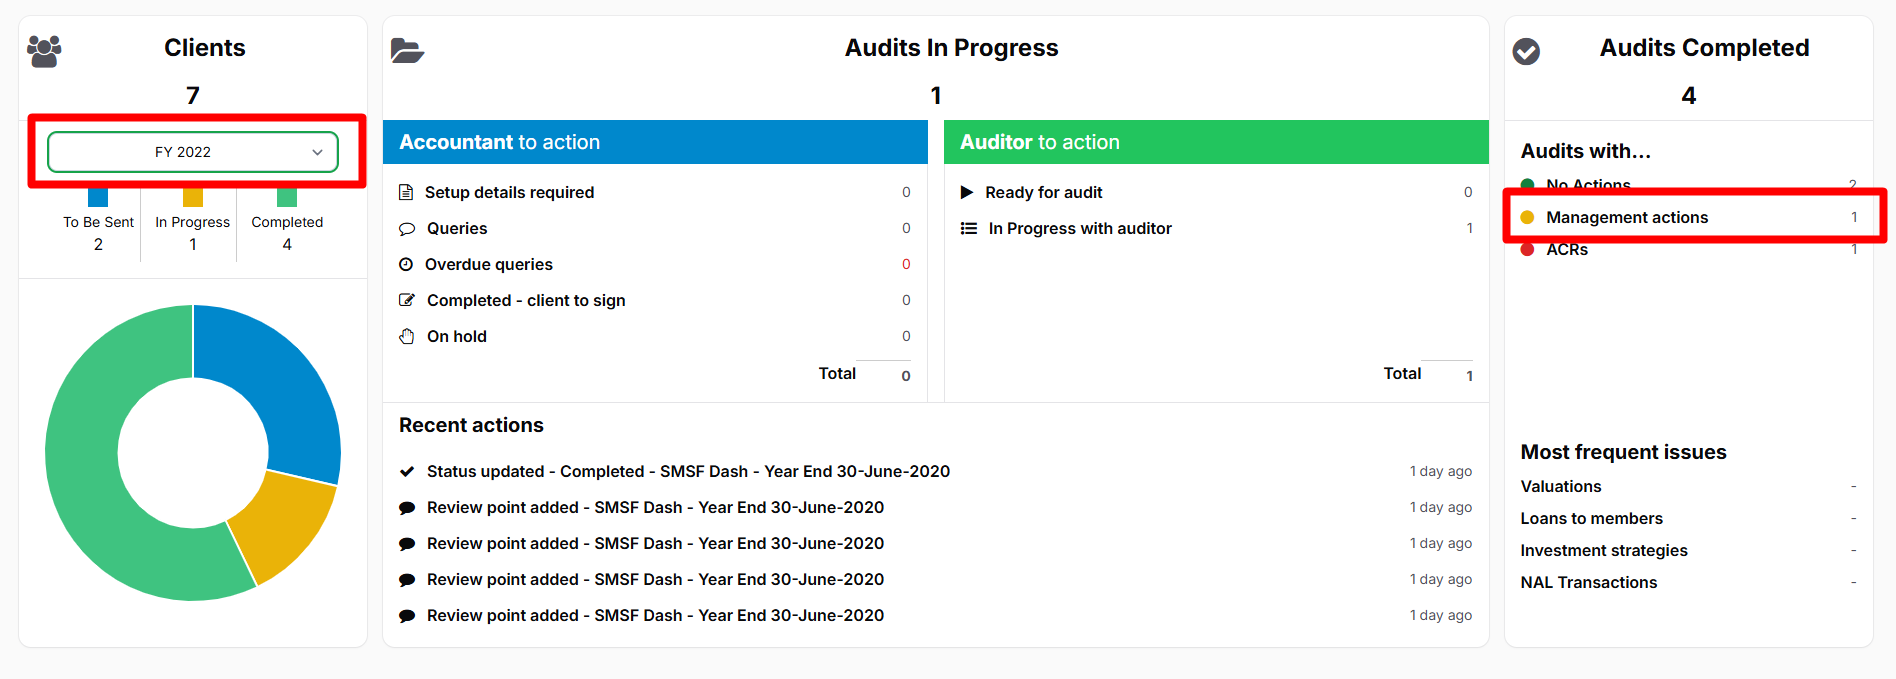The width and height of the screenshot is (1896, 679).
Task: Click the Setup details required document icon
Action: [x=406, y=192]
